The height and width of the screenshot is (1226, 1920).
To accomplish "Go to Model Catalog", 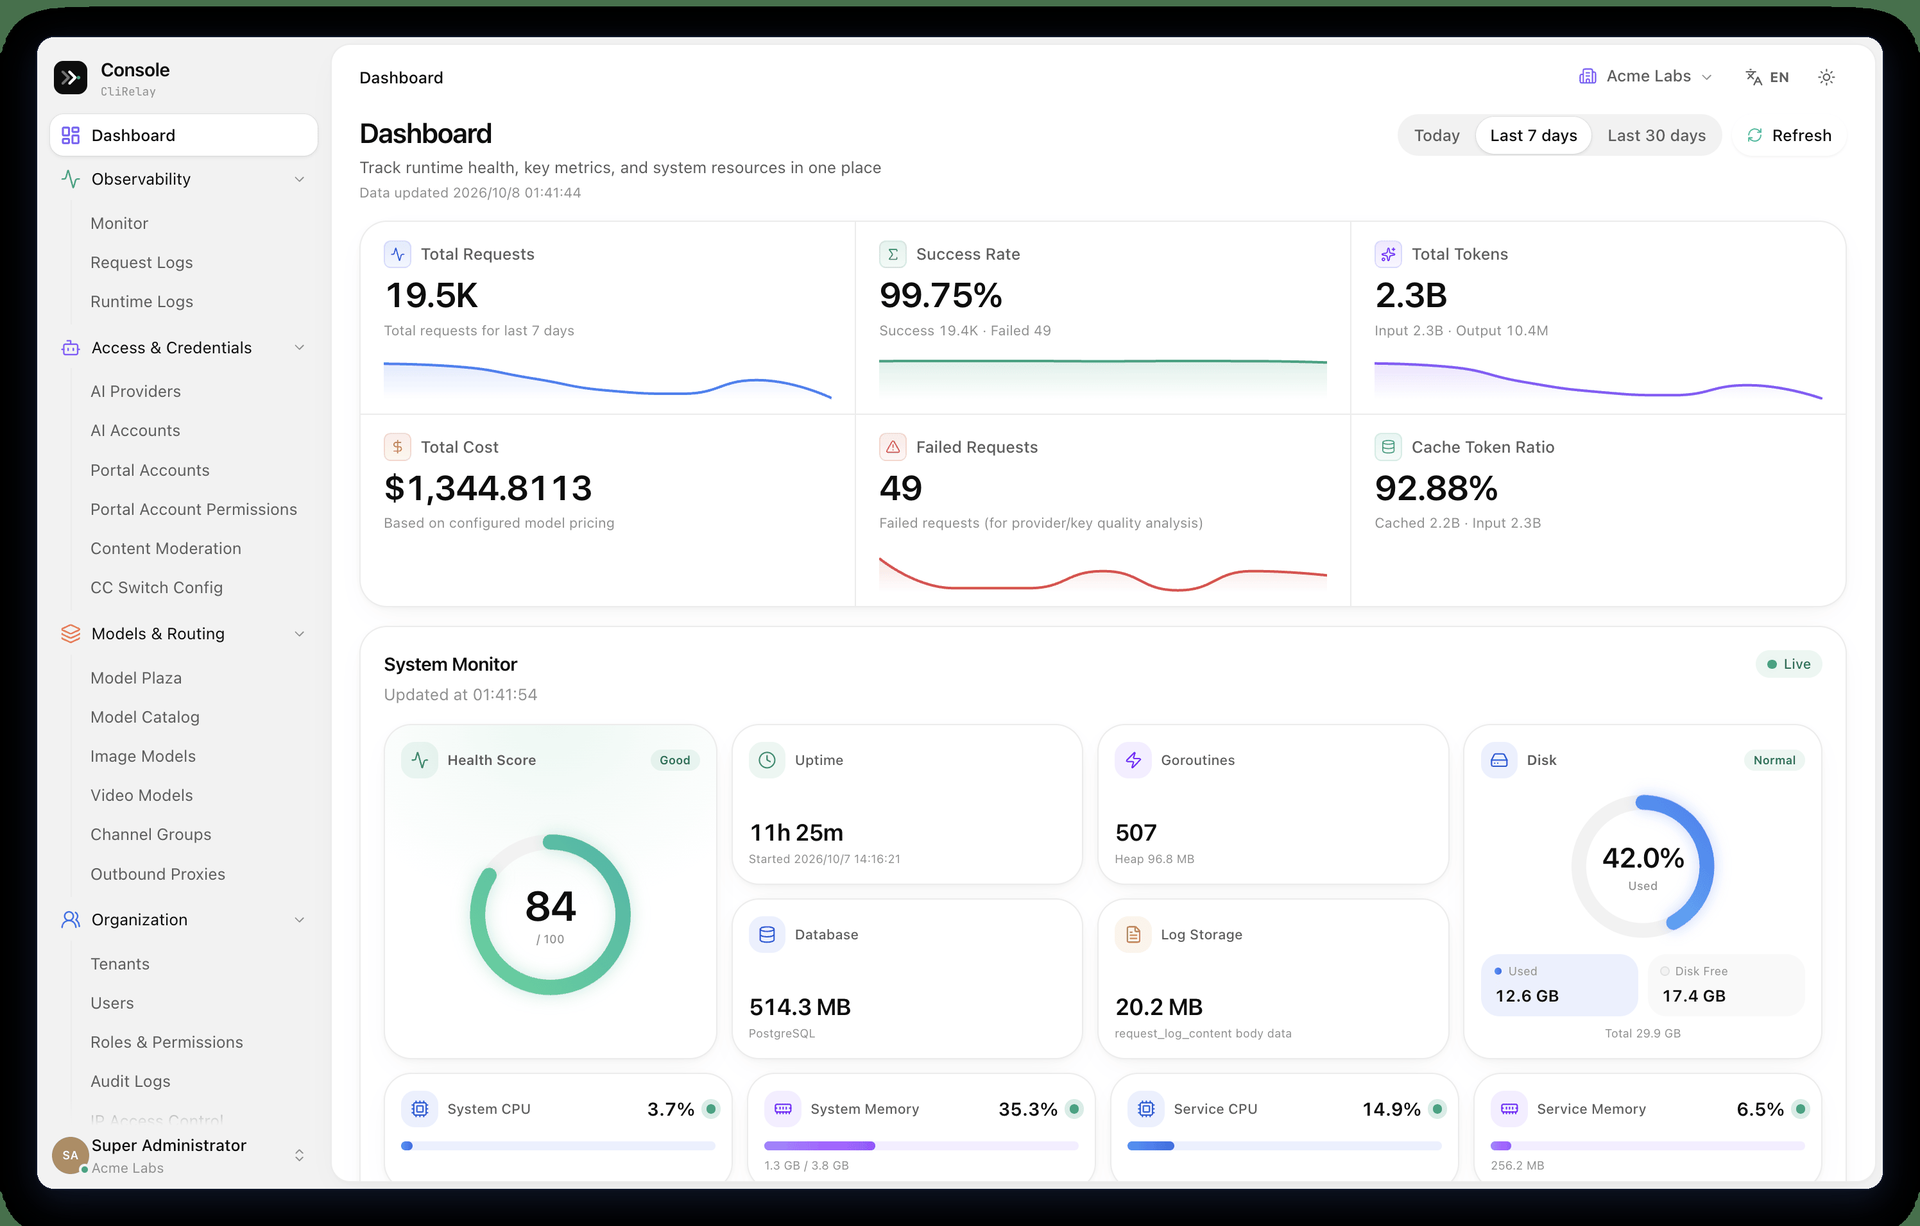I will [145, 717].
